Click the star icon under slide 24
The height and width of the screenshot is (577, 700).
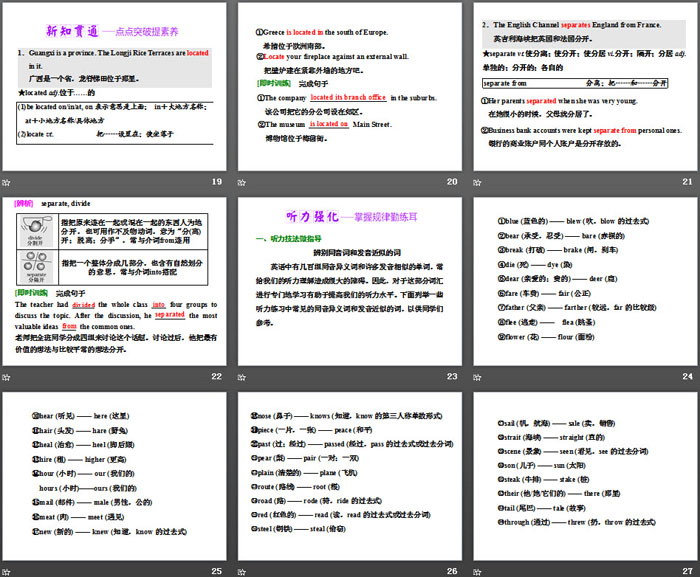(477, 377)
